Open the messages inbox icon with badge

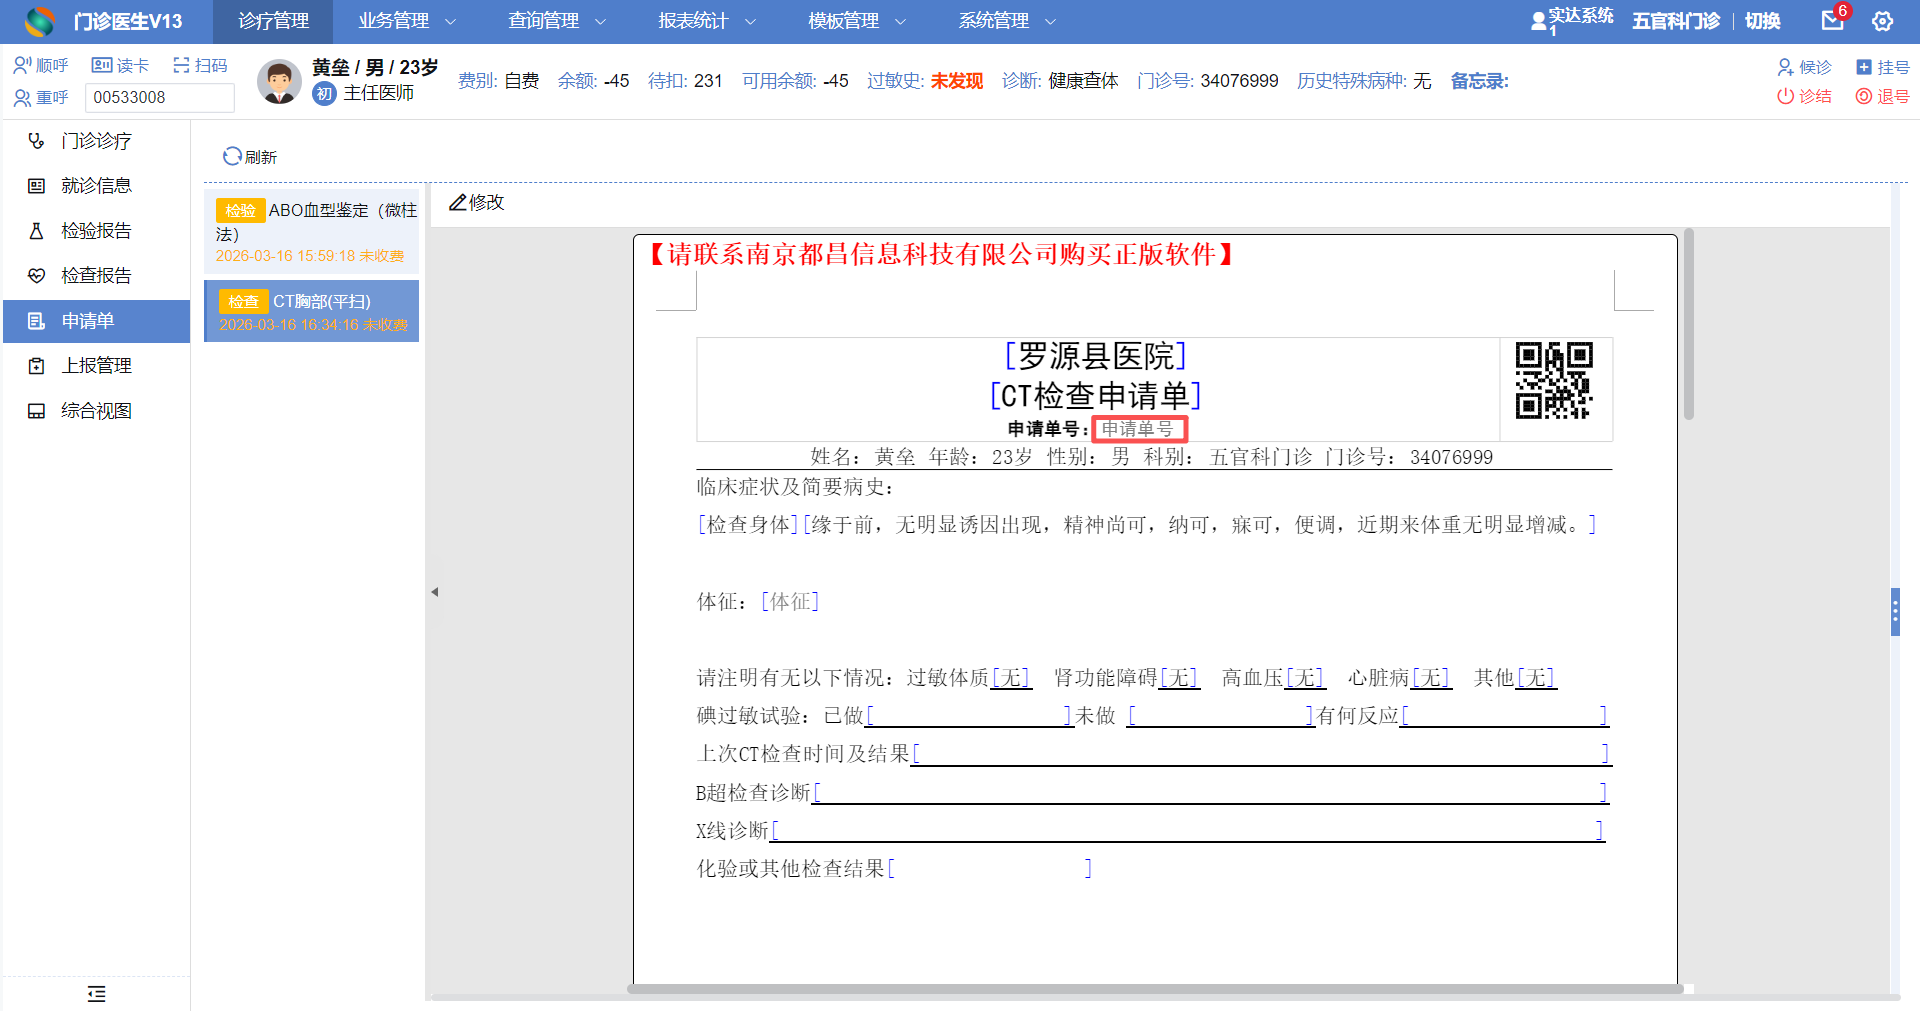pos(1833,20)
